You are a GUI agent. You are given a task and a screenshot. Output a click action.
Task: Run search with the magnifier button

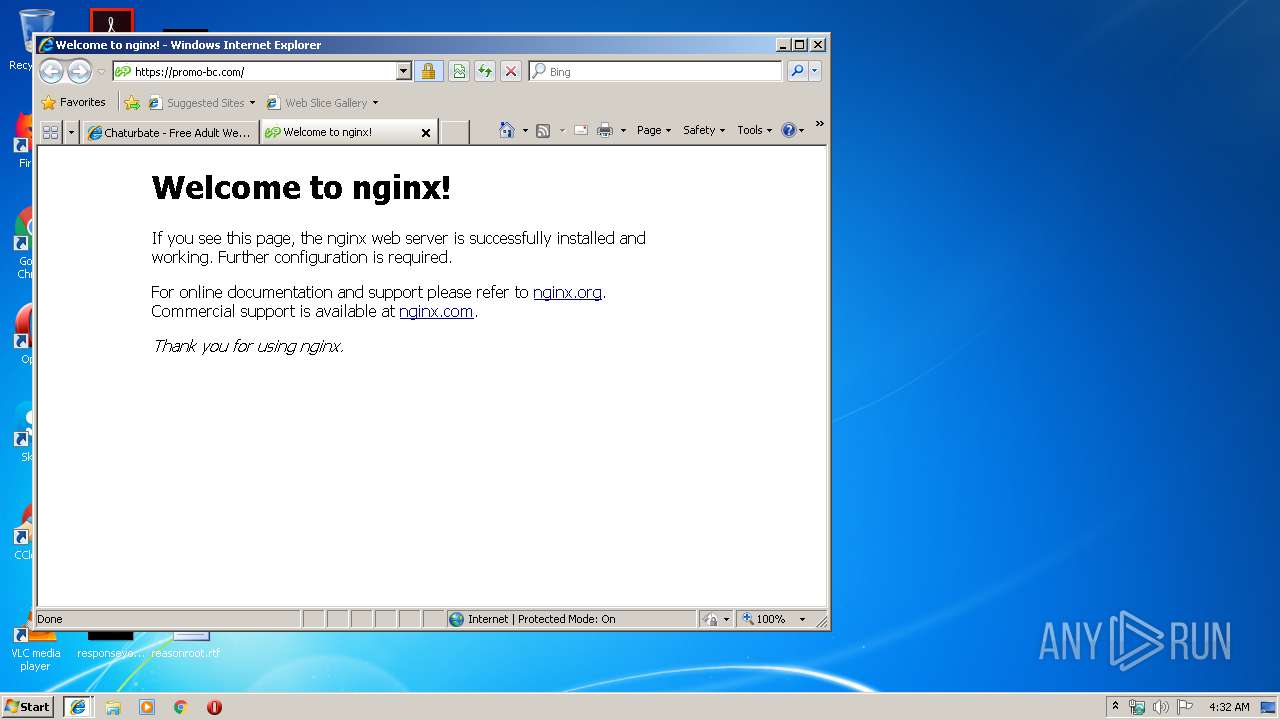pyautogui.click(x=797, y=71)
